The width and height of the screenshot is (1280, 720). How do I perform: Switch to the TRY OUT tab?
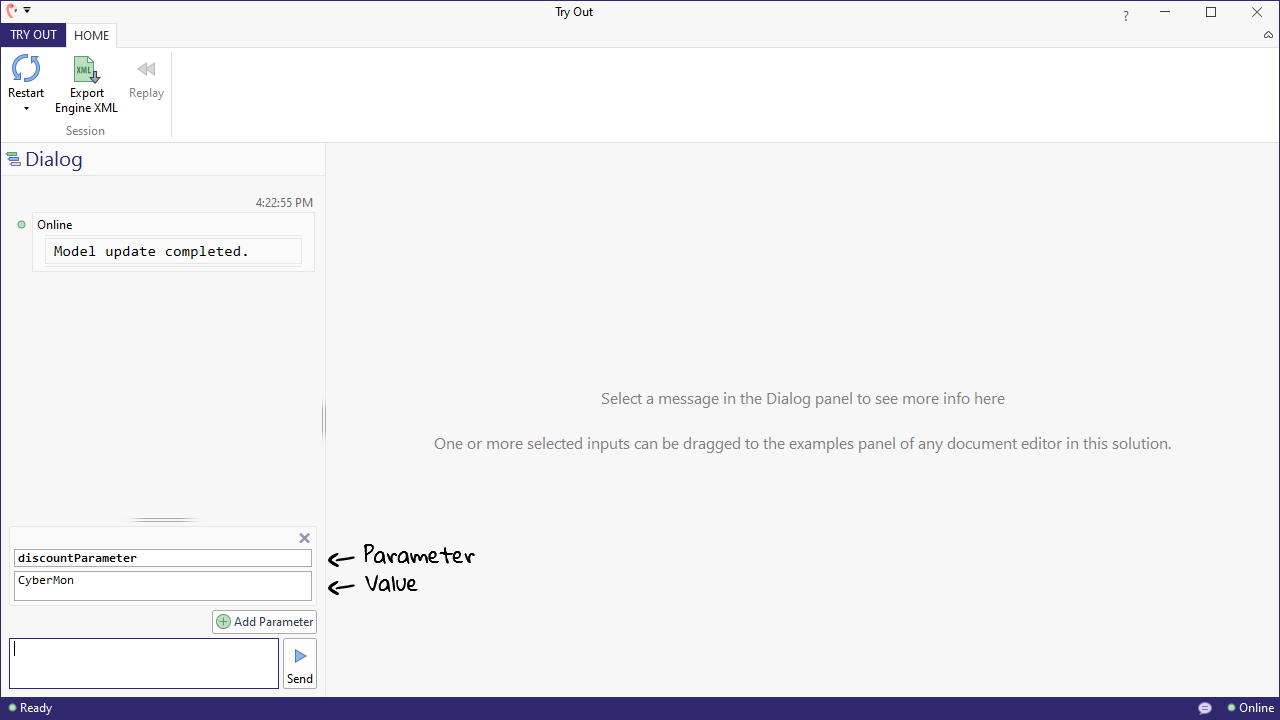point(34,35)
